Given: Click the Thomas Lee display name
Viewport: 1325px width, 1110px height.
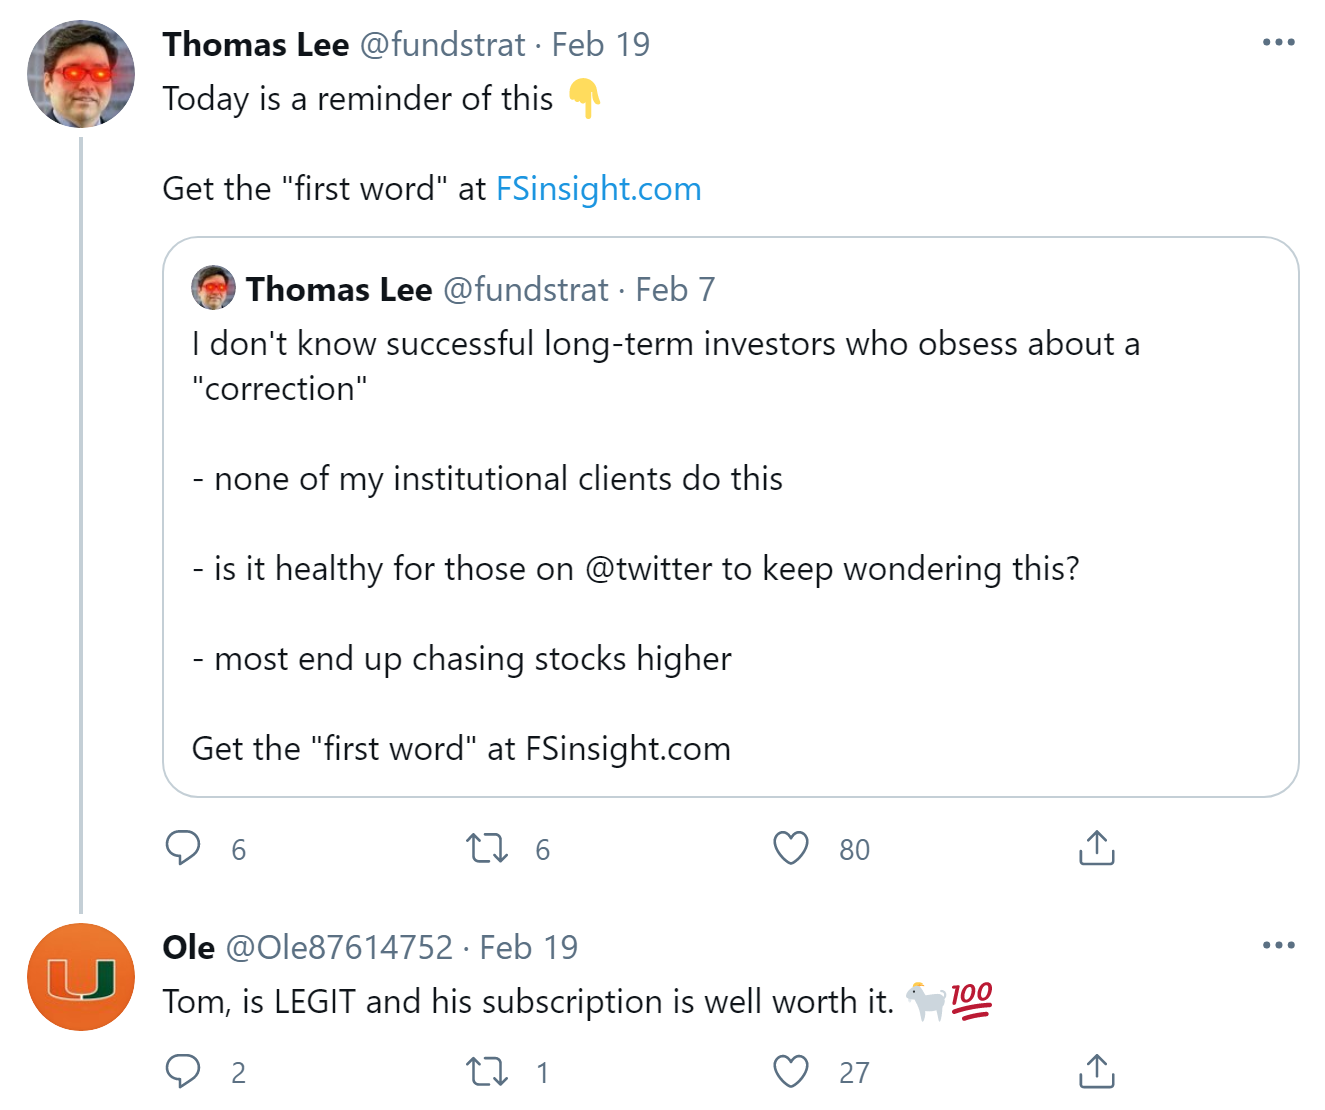Looking at the screenshot, I should (x=256, y=45).
